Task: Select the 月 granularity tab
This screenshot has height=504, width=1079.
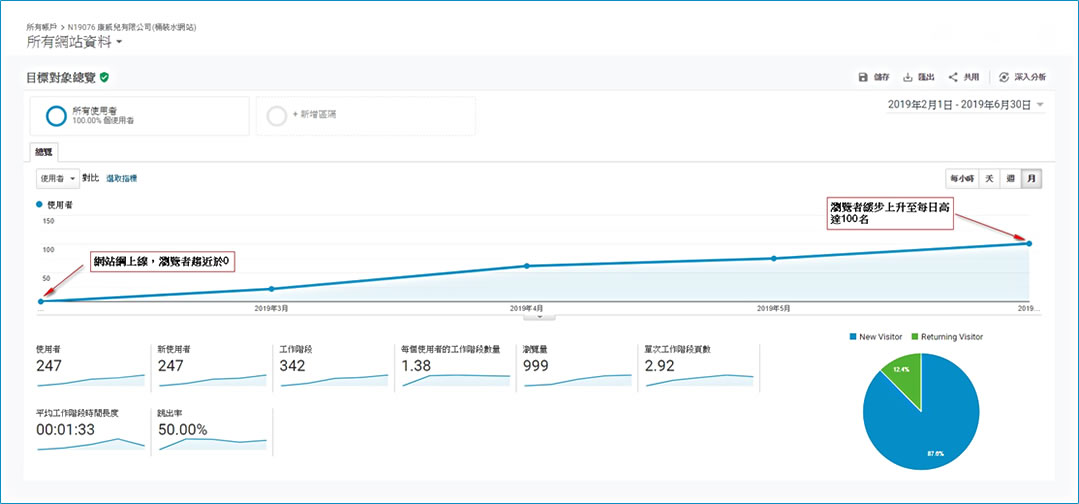Action: pyautogui.click(x=1031, y=179)
